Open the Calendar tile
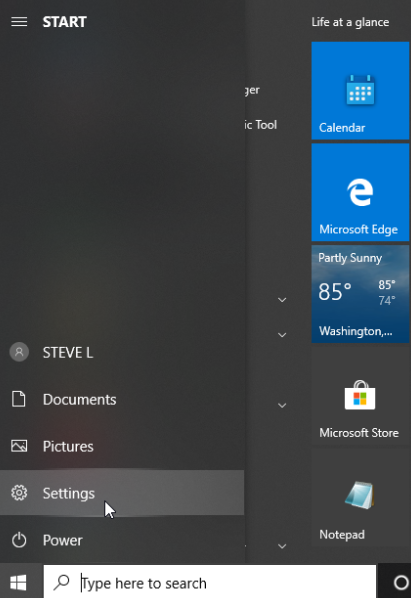 pyautogui.click(x=360, y=91)
